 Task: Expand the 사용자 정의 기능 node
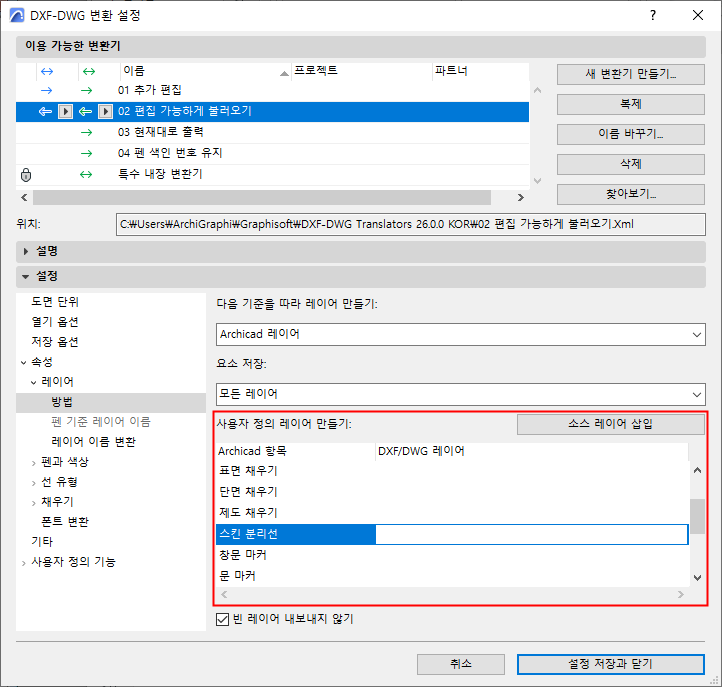(x=23, y=563)
